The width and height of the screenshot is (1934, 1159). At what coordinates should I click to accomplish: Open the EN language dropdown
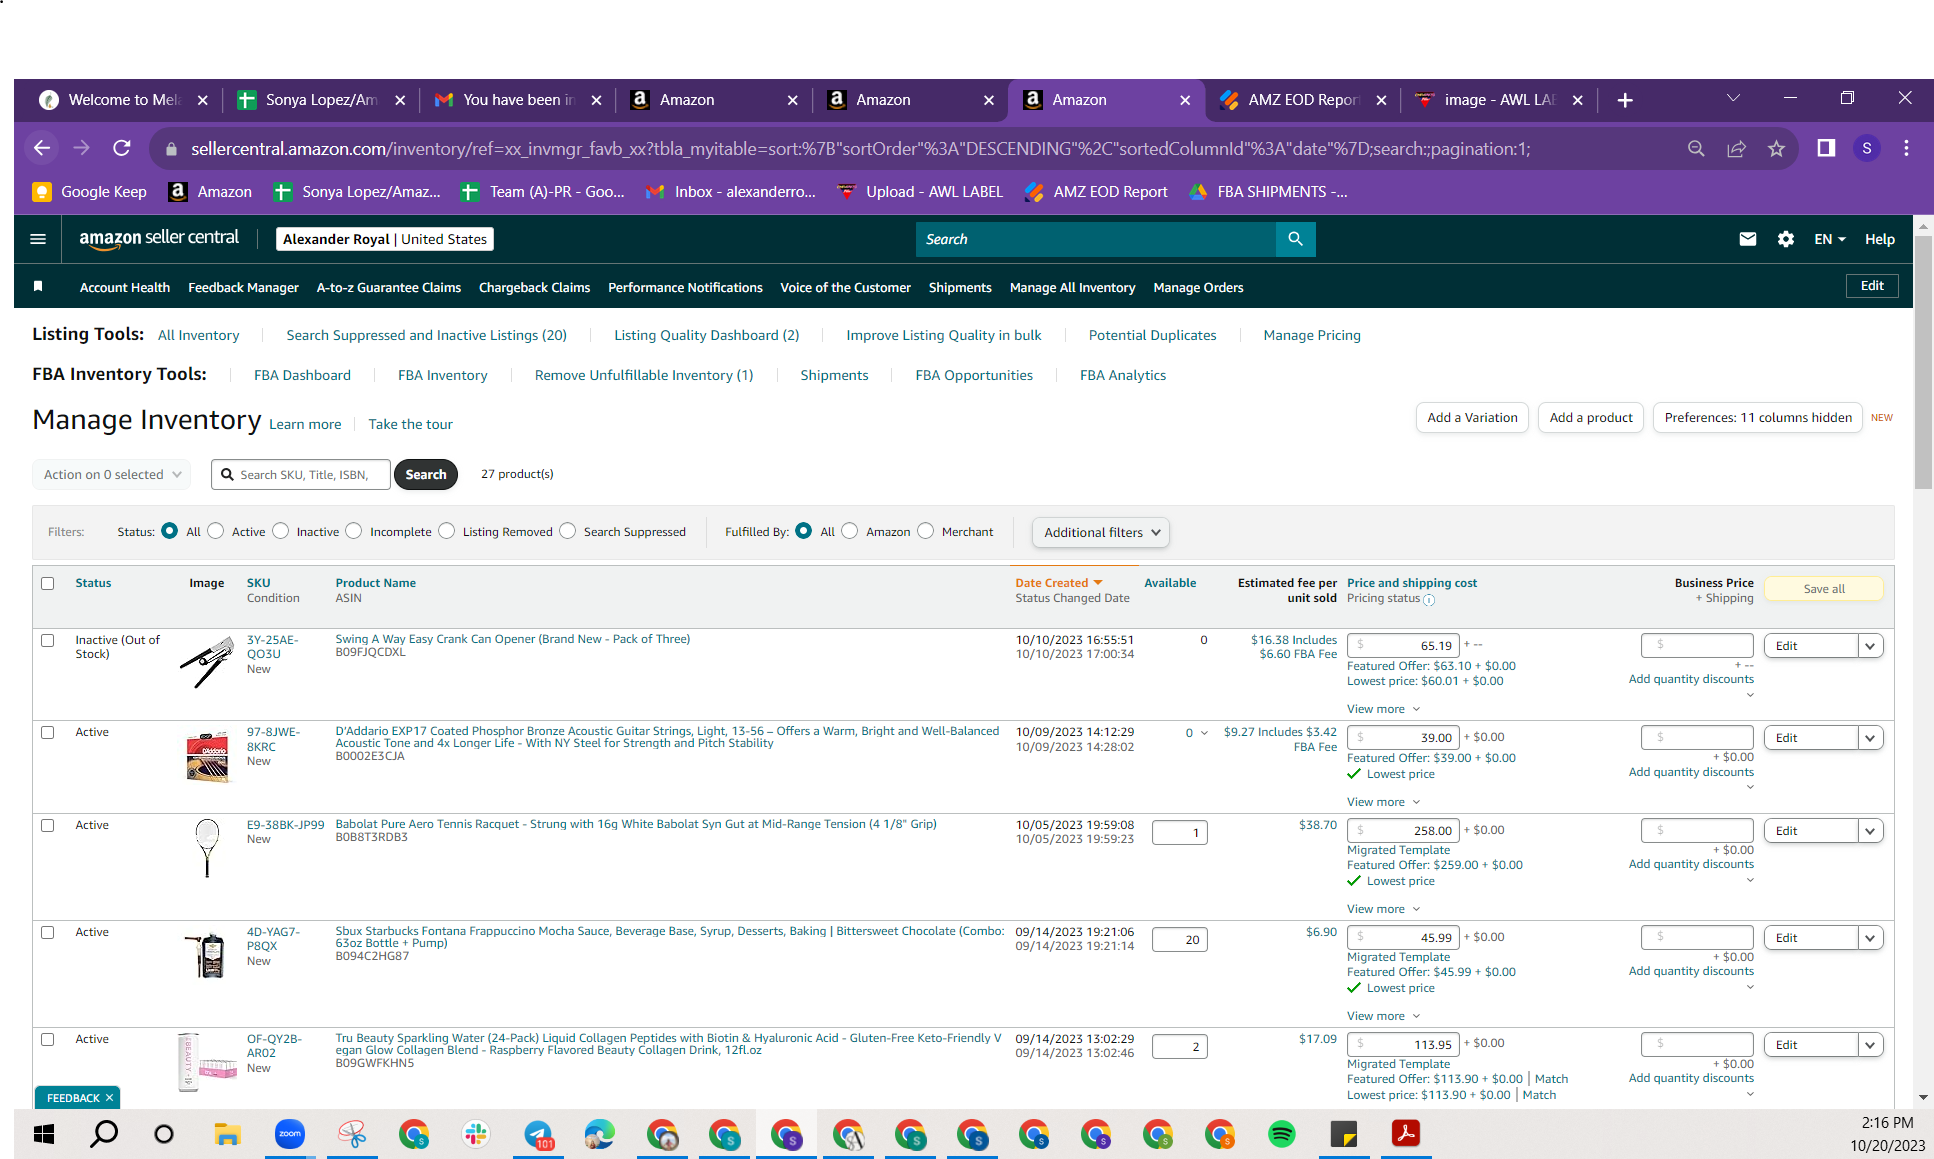pyautogui.click(x=1830, y=239)
